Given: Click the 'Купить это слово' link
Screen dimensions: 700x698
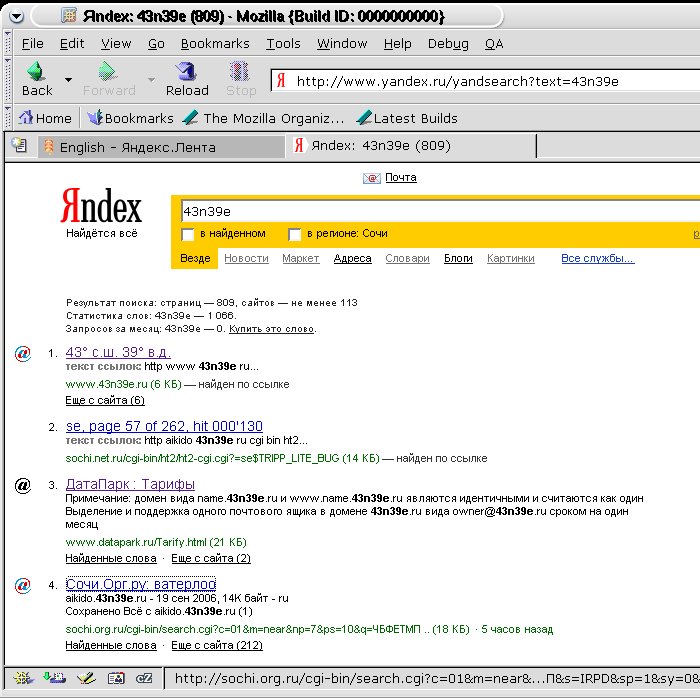Looking at the screenshot, I should (x=271, y=329).
